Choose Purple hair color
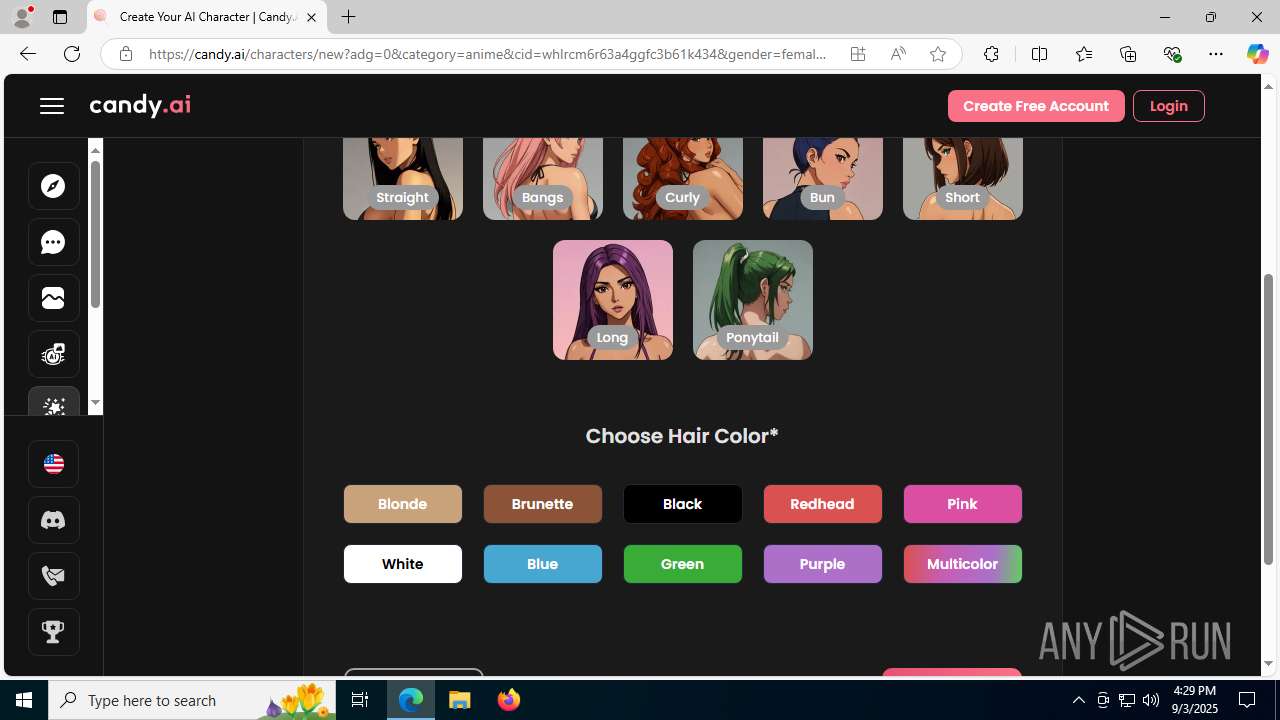The height and width of the screenshot is (720, 1280). (823, 564)
